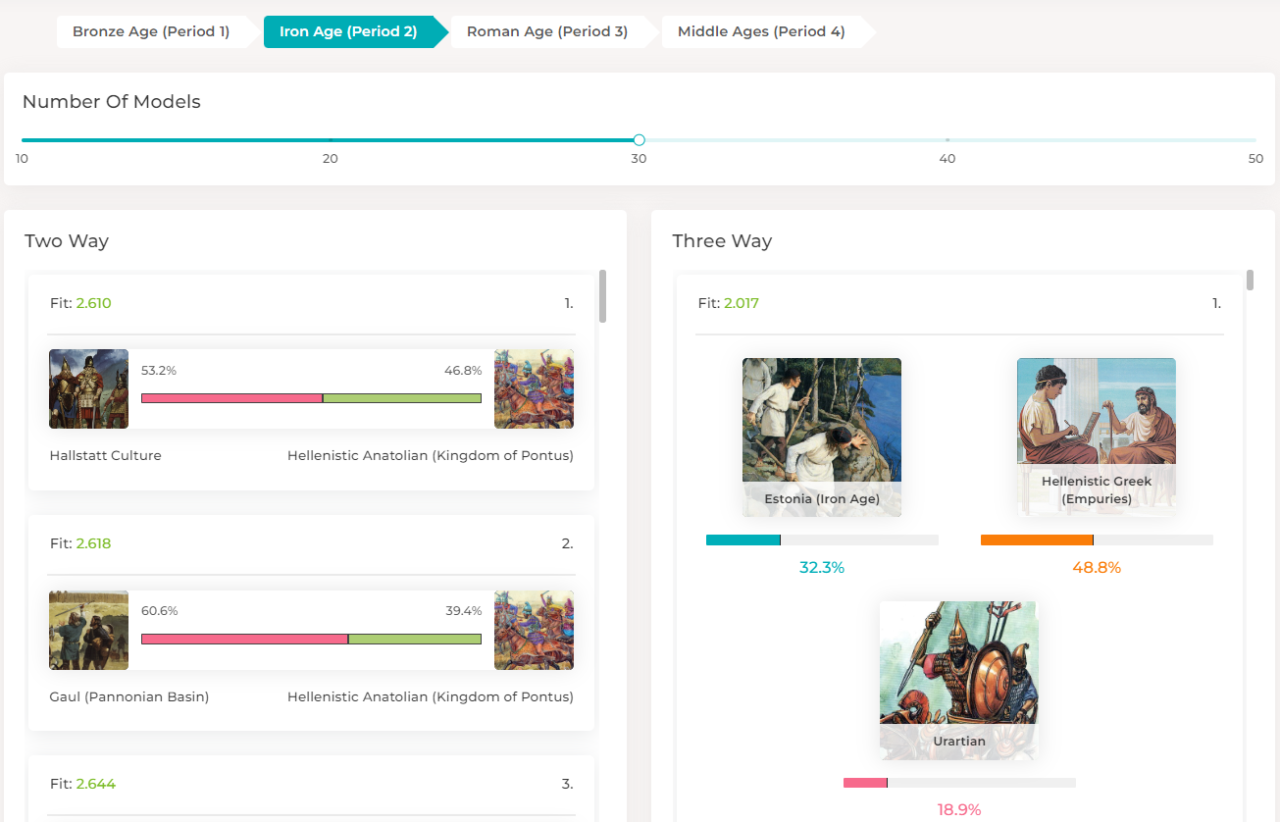Open the Gaul (Pannonian Basin) thumbnail image

[89, 630]
